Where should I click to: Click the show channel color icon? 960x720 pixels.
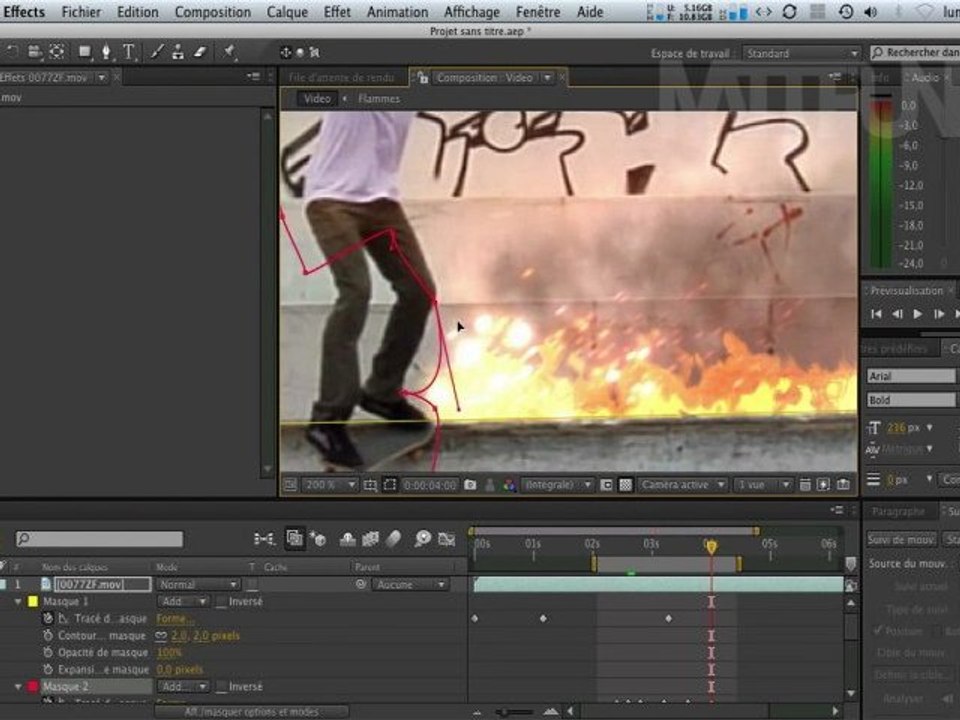coord(509,485)
